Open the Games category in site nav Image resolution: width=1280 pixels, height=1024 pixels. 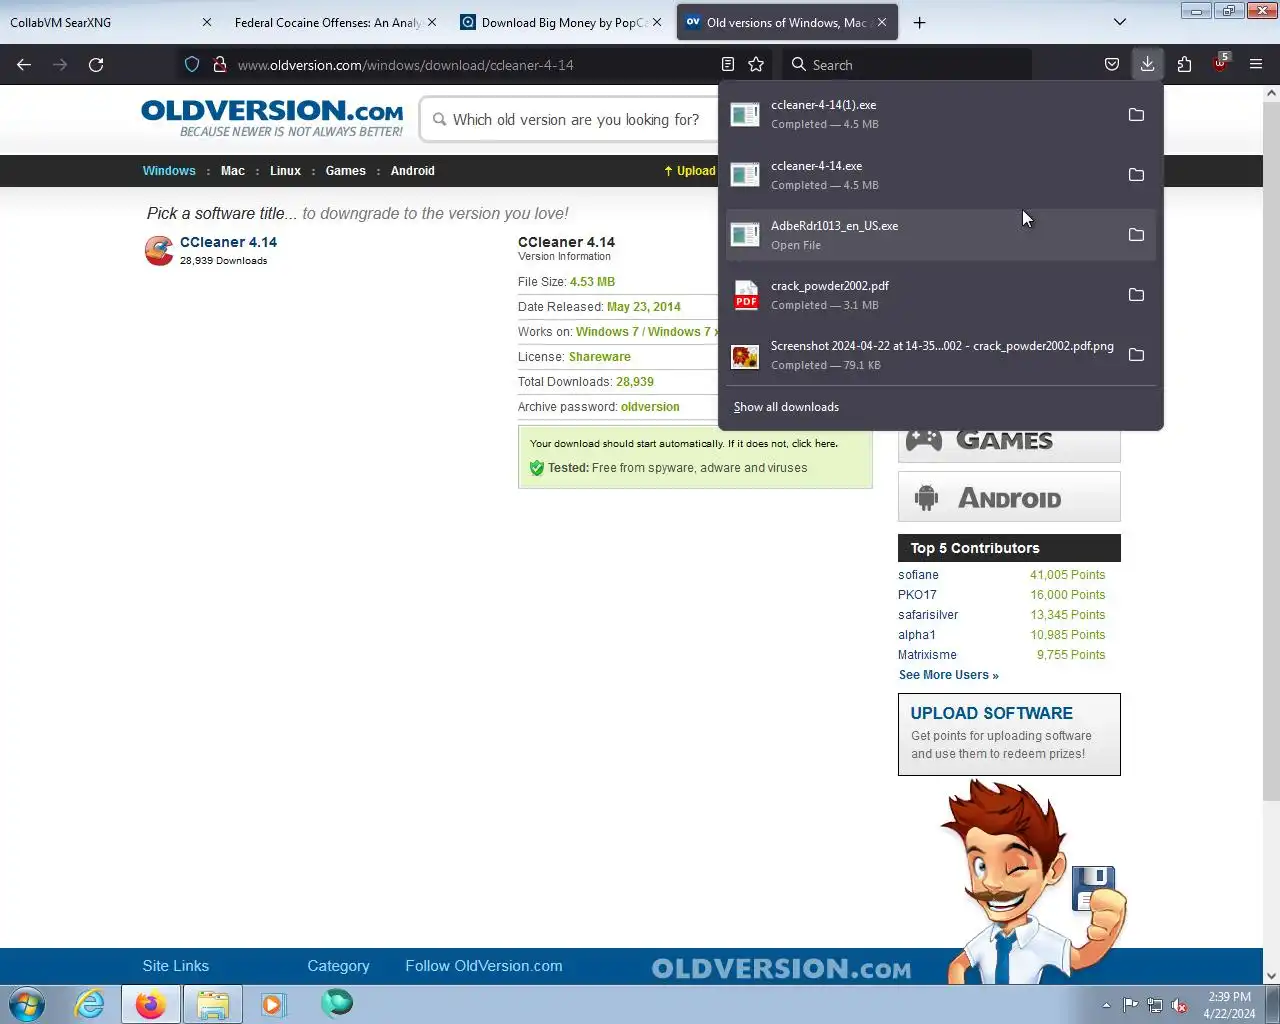(345, 171)
